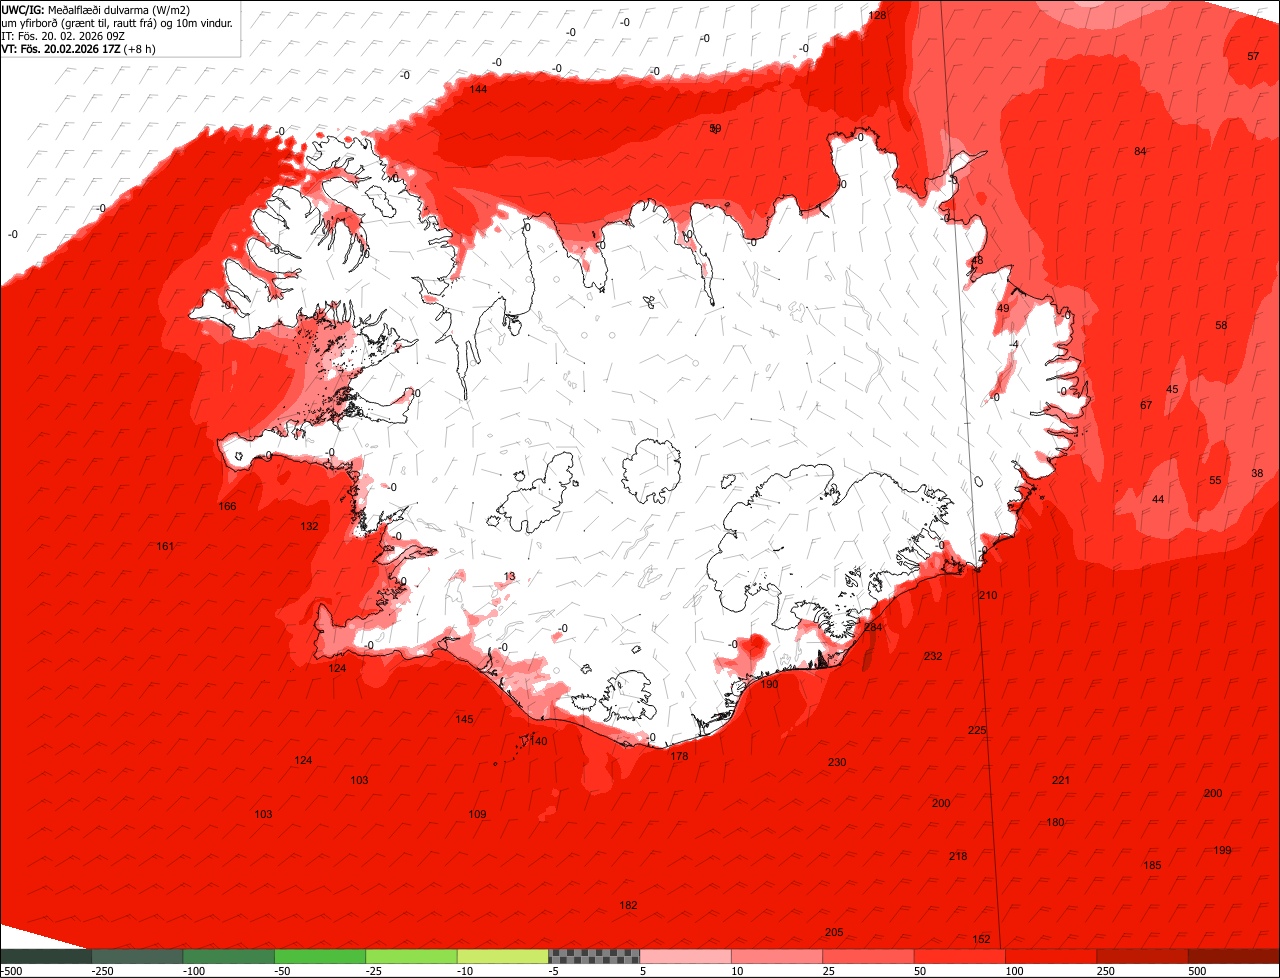Viewport: 1280px width, 978px height.
Task: Click the map value '210'
Action: [988, 595]
